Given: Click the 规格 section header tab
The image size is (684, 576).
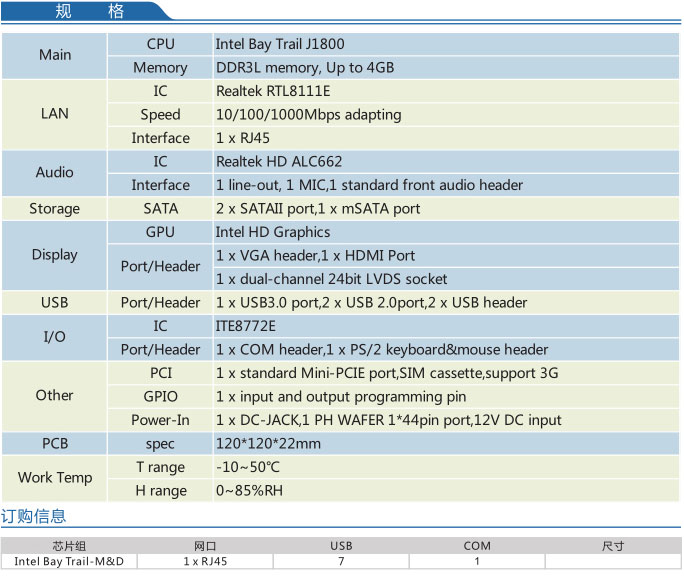Looking at the screenshot, I should pos(88,12).
